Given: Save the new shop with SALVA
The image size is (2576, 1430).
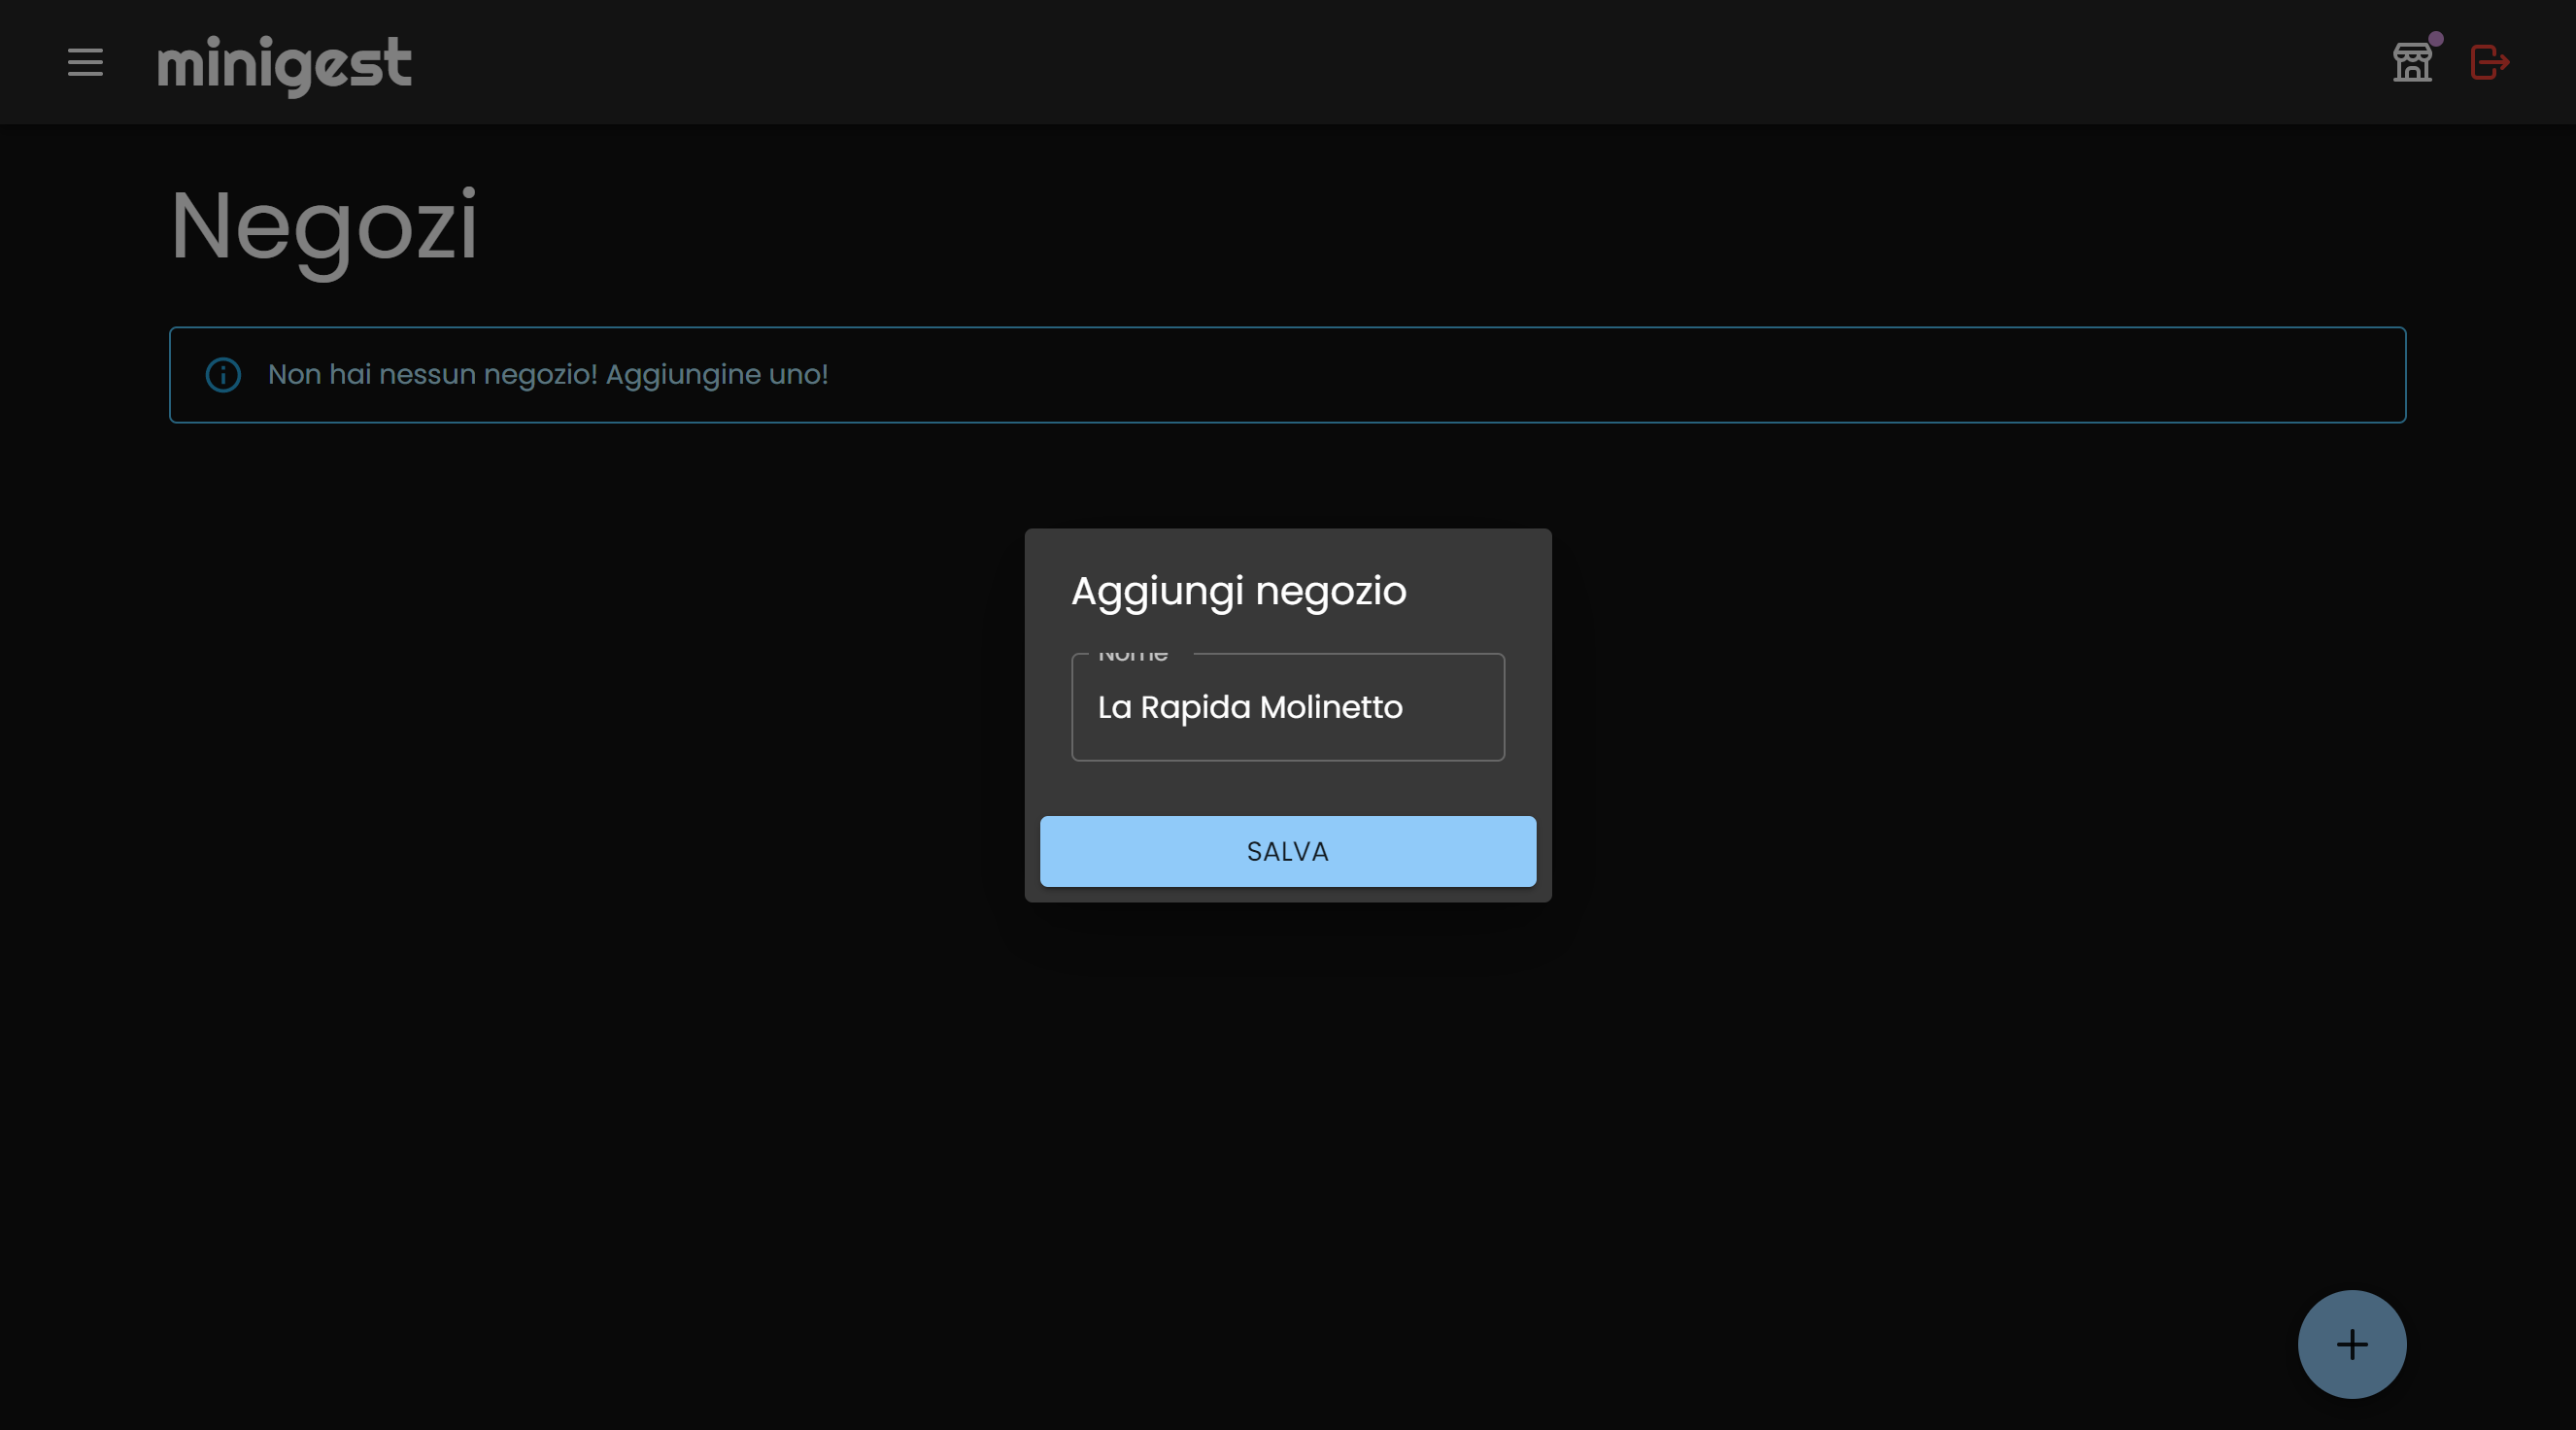Looking at the screenshot, I should pyautogui.click(x=1287, y=851).
